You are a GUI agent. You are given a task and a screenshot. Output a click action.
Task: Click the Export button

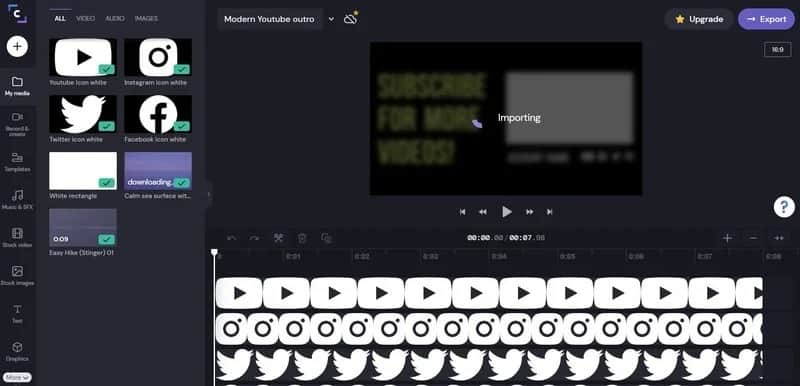point(766,19)
